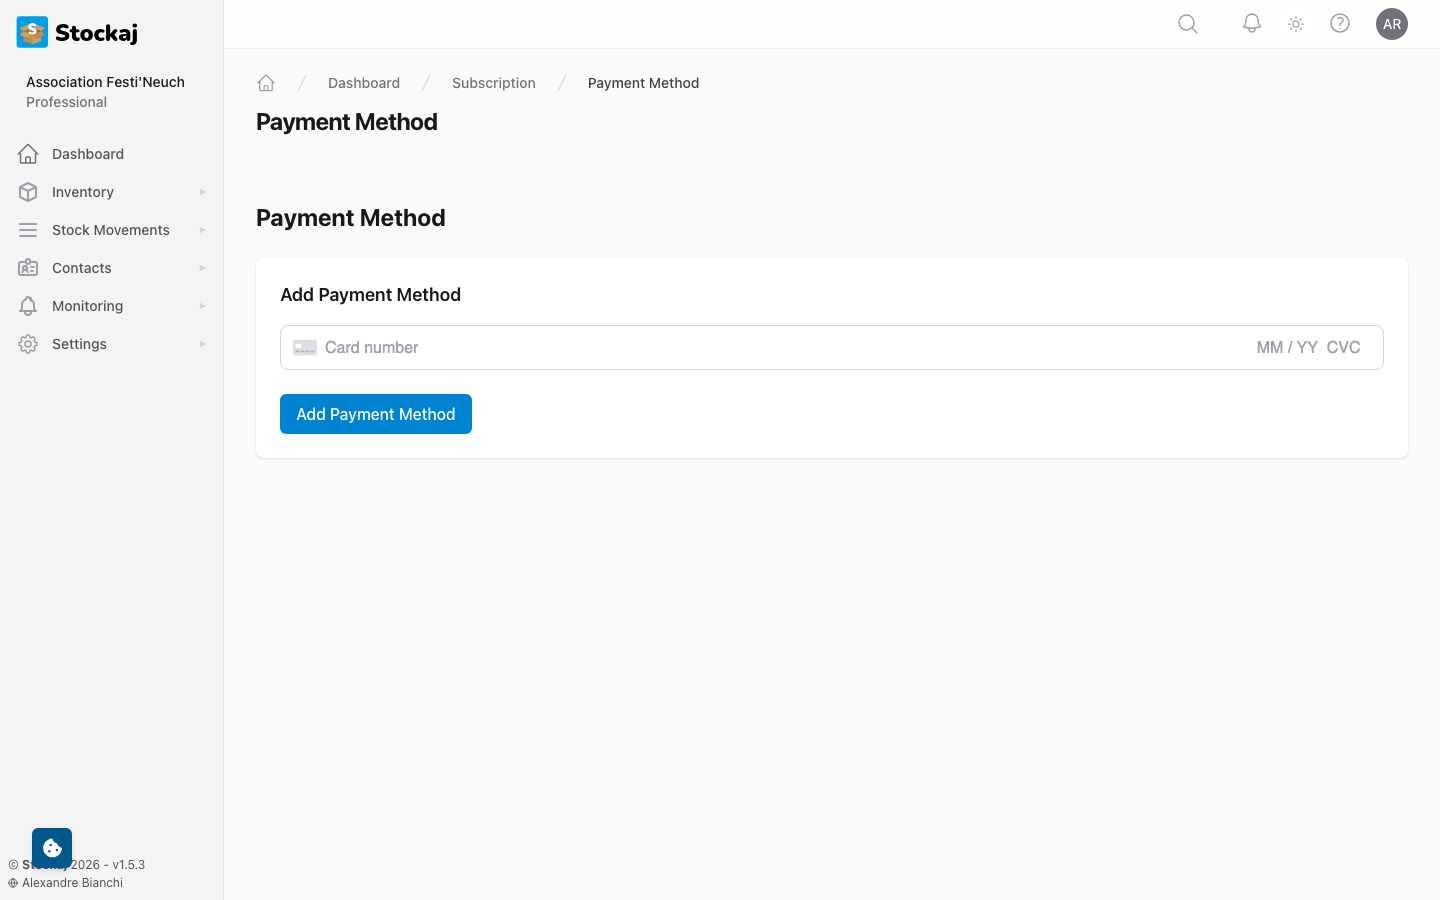This screenshot has height=900, width=1440.
Task: Open the help question mark icon
Action: tap(1340, 24)
